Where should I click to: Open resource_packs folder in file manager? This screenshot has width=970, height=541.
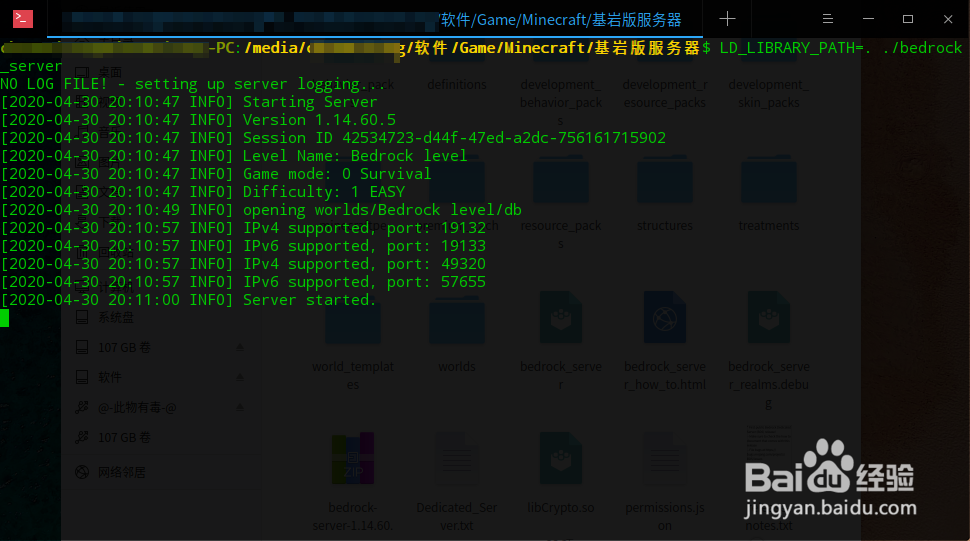click(x=560, y=180)
